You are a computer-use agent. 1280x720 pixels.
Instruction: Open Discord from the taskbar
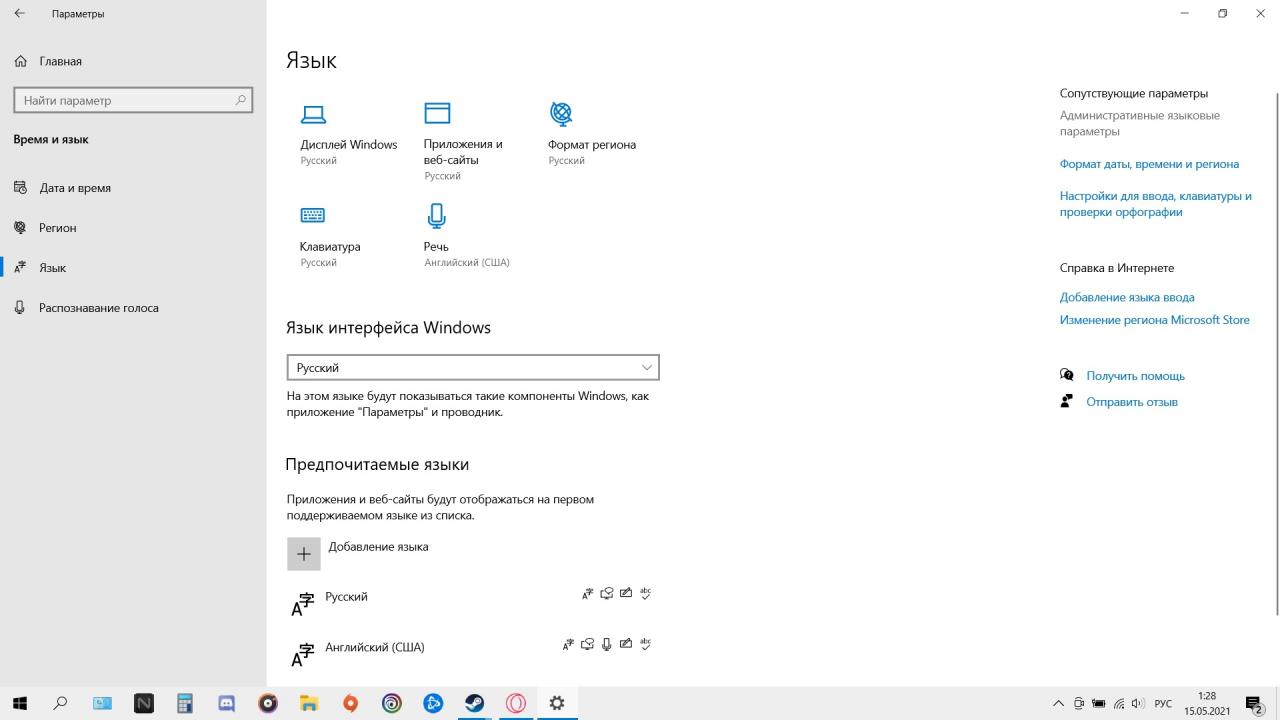pyautogui.click(x=226, y=703)
